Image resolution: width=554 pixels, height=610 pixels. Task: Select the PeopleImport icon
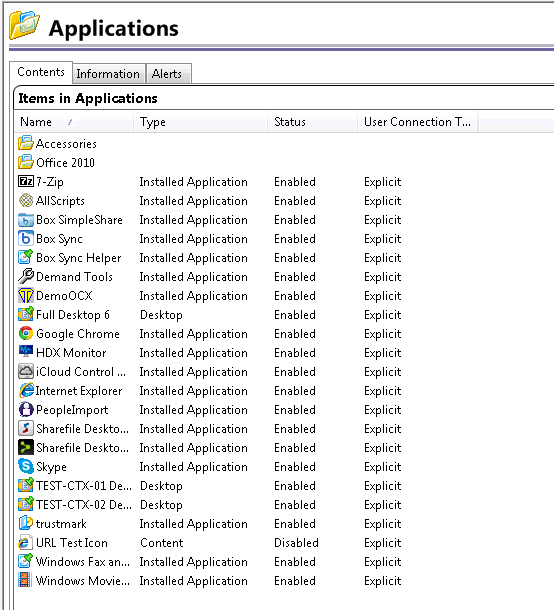26,409
